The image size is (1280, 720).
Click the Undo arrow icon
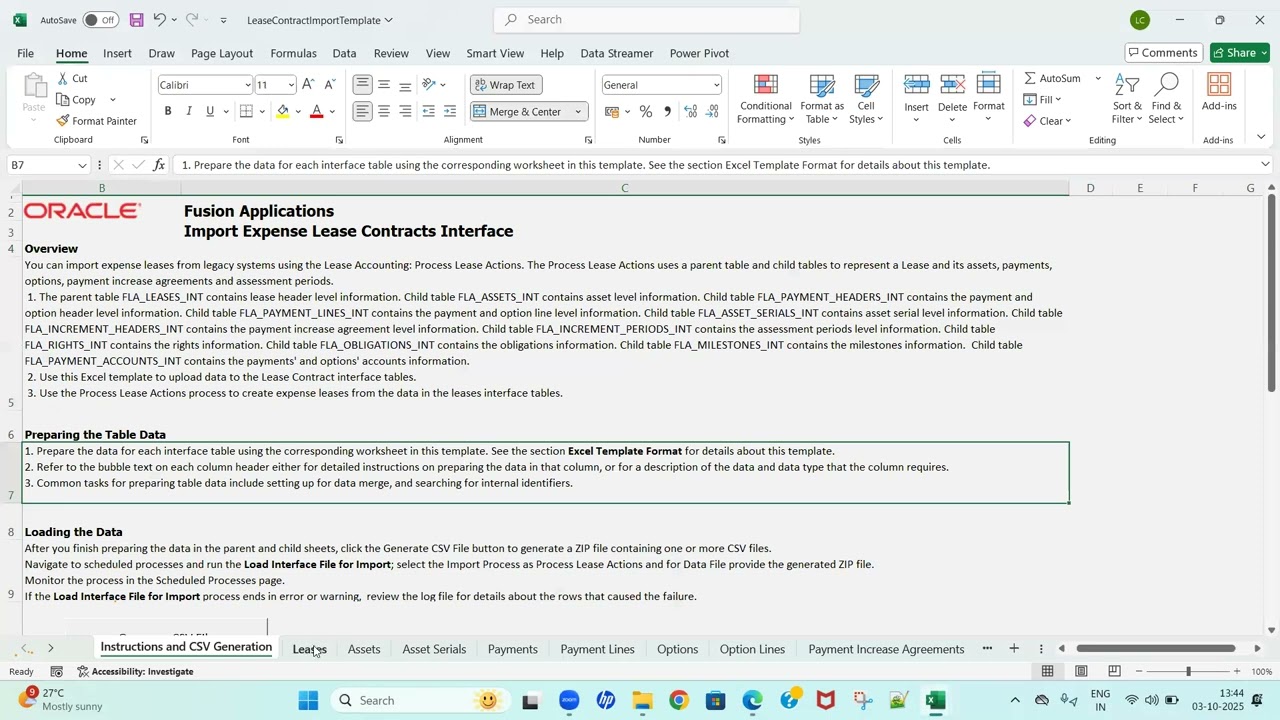pyautogui.click(x=159, y=20)
